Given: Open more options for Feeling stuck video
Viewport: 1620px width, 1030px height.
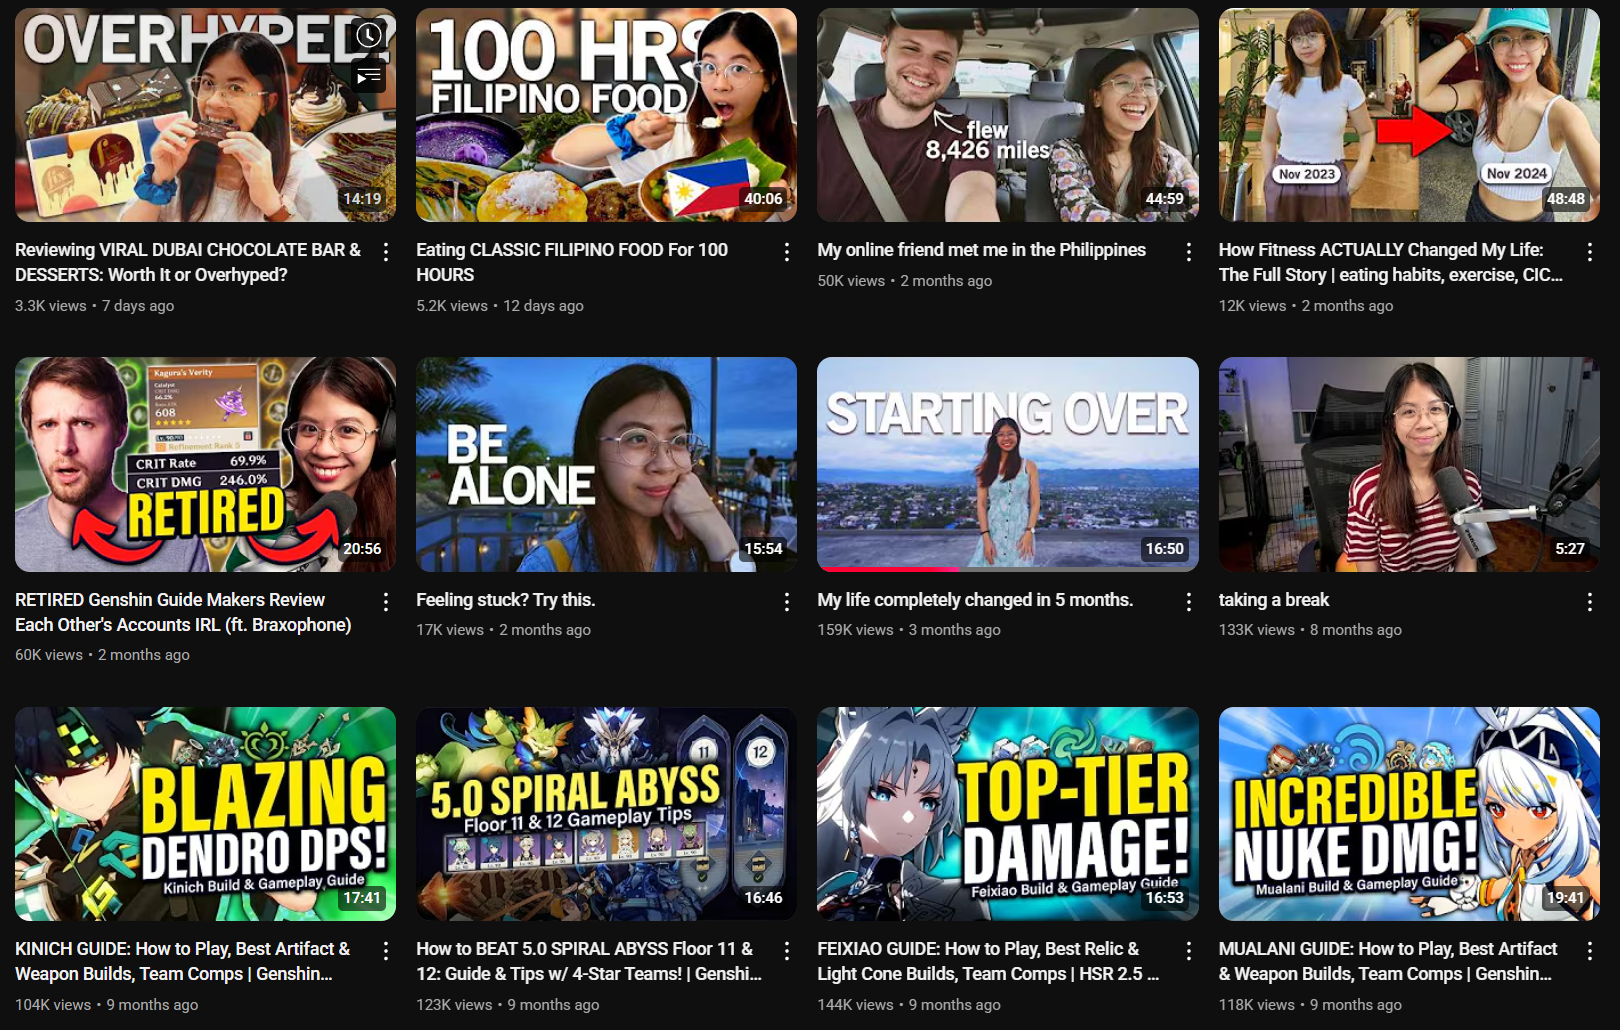Looking at the screenshot, I should pyautogui.click(x=787, y=602).
